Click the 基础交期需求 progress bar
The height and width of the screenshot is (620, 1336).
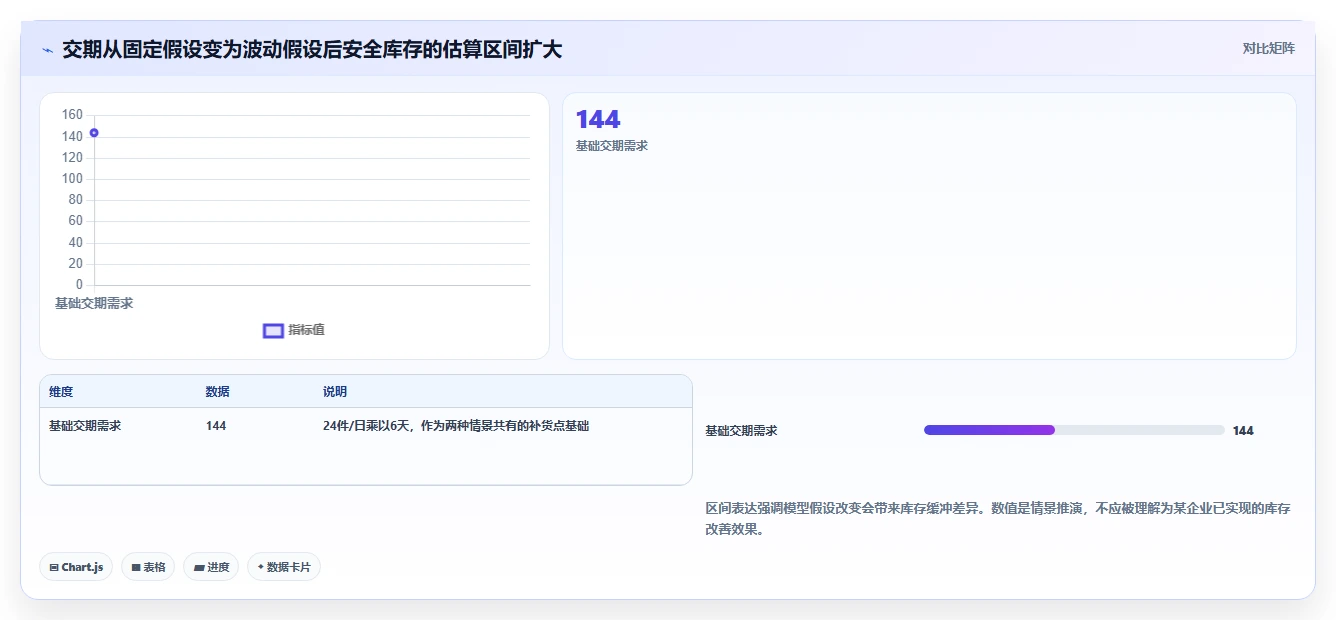tap(1074, 430)
